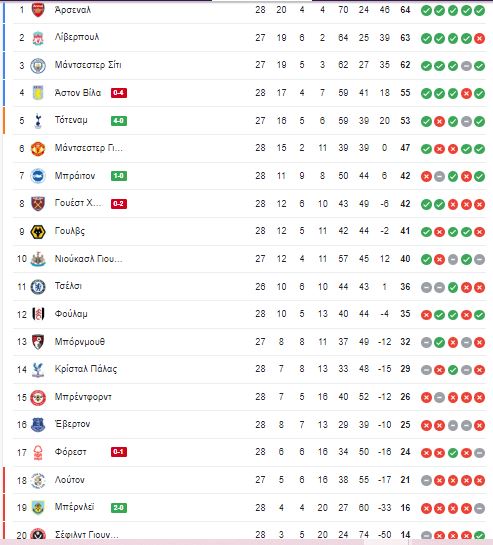Viewport: 493px width, 545px height.
Task: Click Brighton's 1-0 score badge
Action: click(x=119, y=176)
